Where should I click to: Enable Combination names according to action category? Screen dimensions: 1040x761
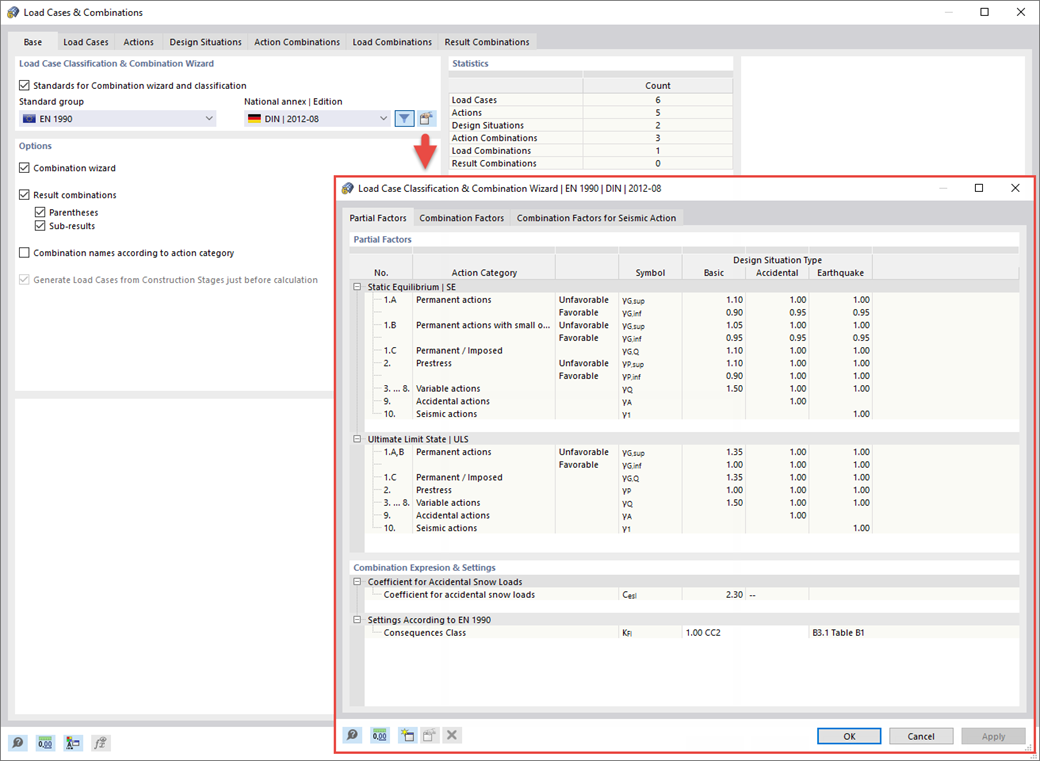pyautogui.click(x=25, y=253)
